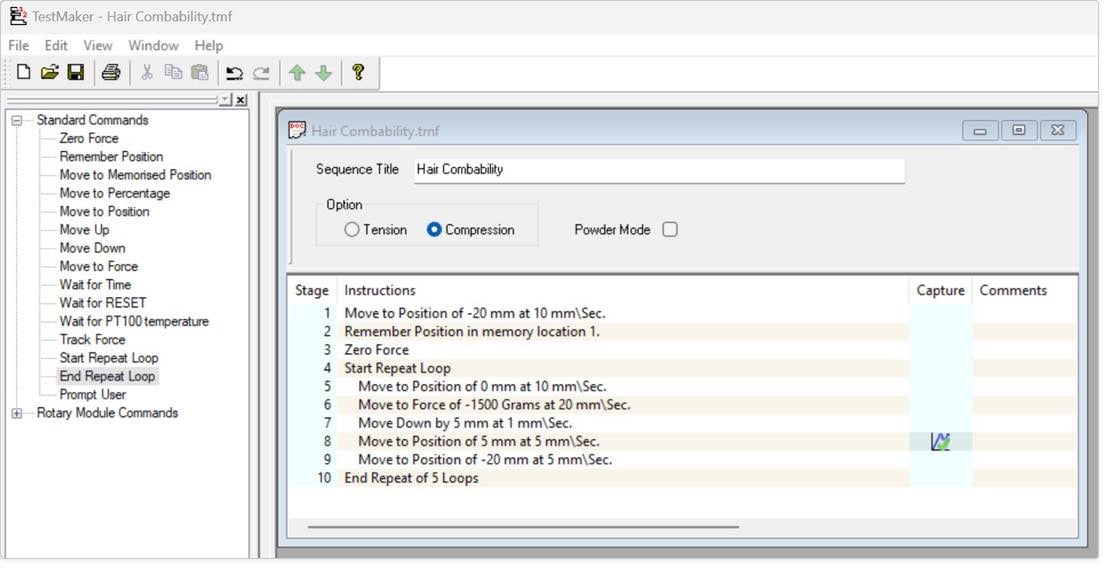Viewport: 1110px width, 568px height.
Task: Print the test sequence
Action: point(111,72)
